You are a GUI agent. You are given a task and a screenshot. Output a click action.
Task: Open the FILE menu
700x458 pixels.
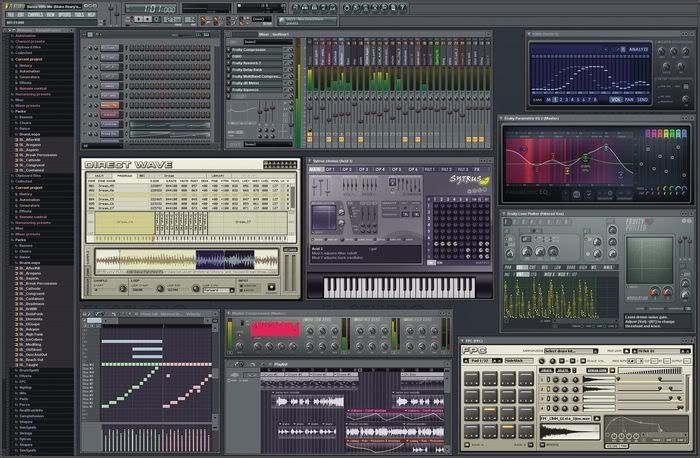(x=10, y=15)
